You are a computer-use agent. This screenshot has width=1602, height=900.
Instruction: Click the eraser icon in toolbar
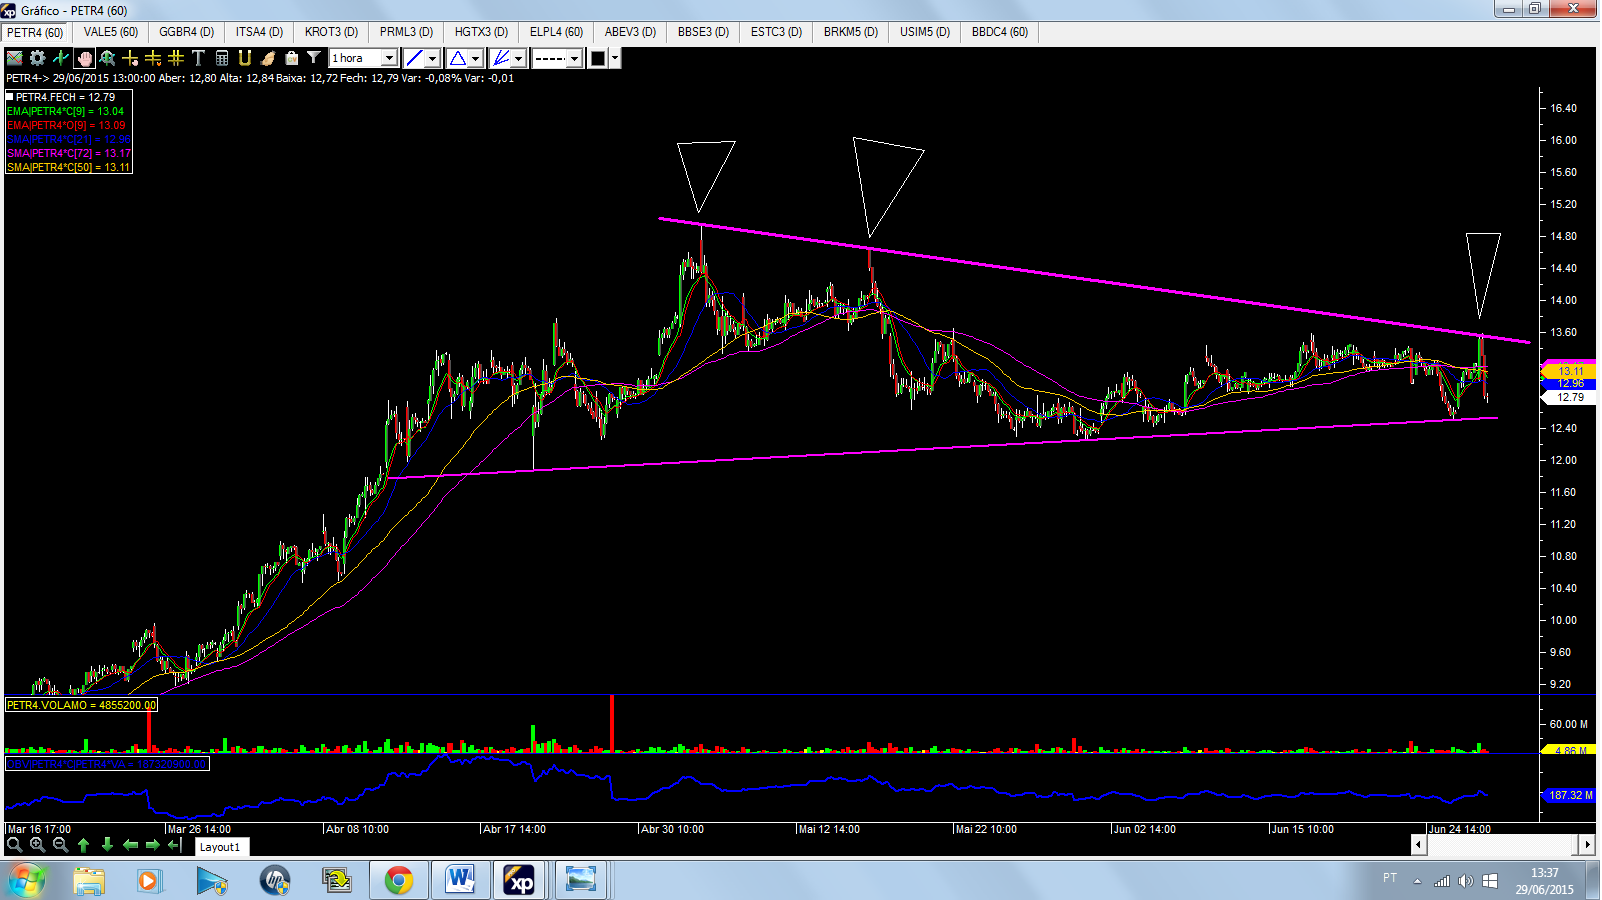(268, 58)
